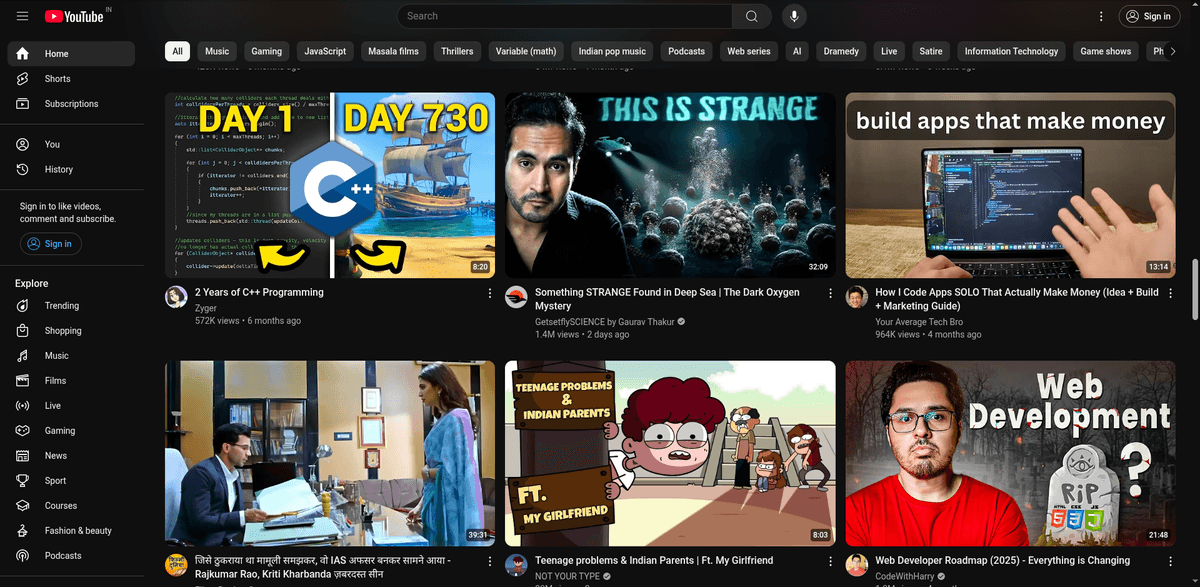1200x587 pixels.
Task: Filter by the Gaming chip
Action: [266, 51]
